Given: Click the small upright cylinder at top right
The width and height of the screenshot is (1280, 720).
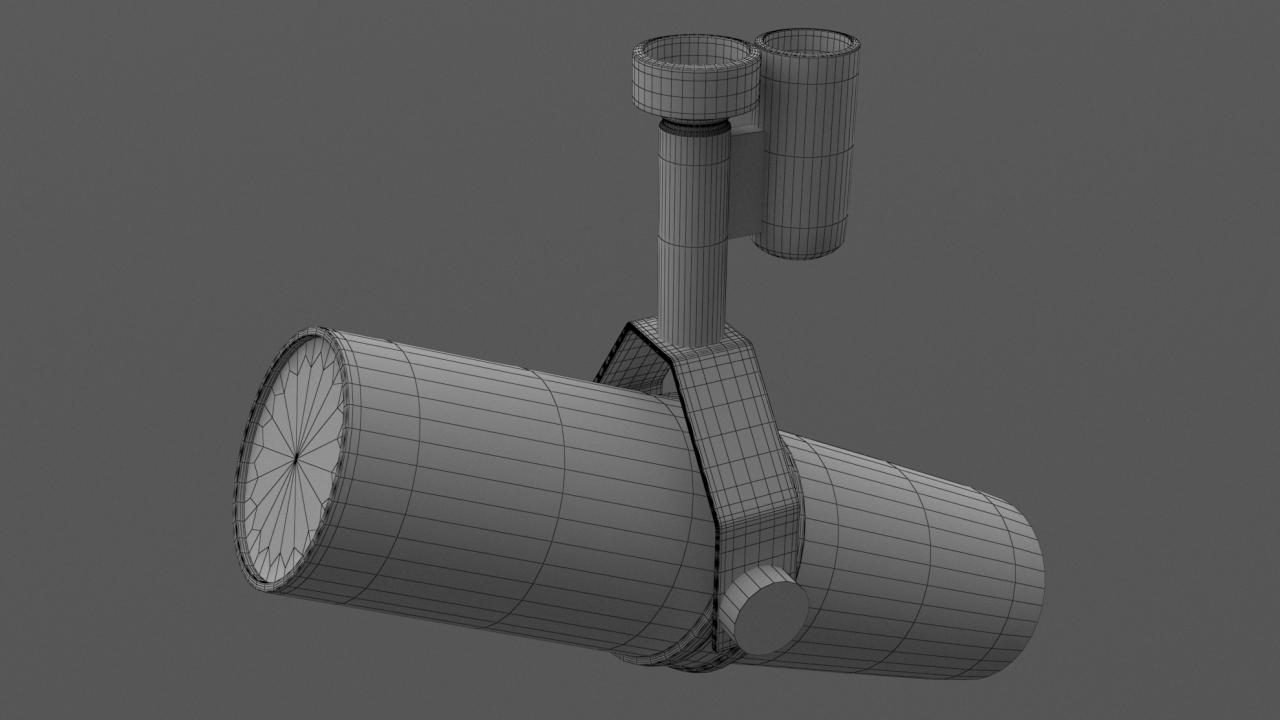Looking at the screenshot, I should (806, 150).
